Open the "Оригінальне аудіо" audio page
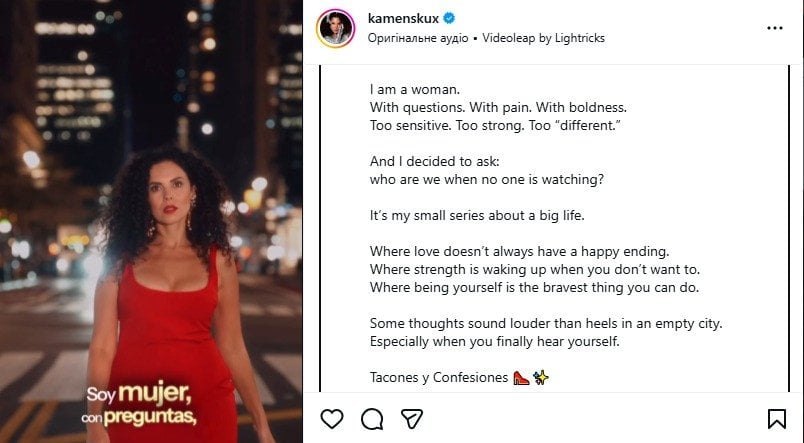 [417, 38]
